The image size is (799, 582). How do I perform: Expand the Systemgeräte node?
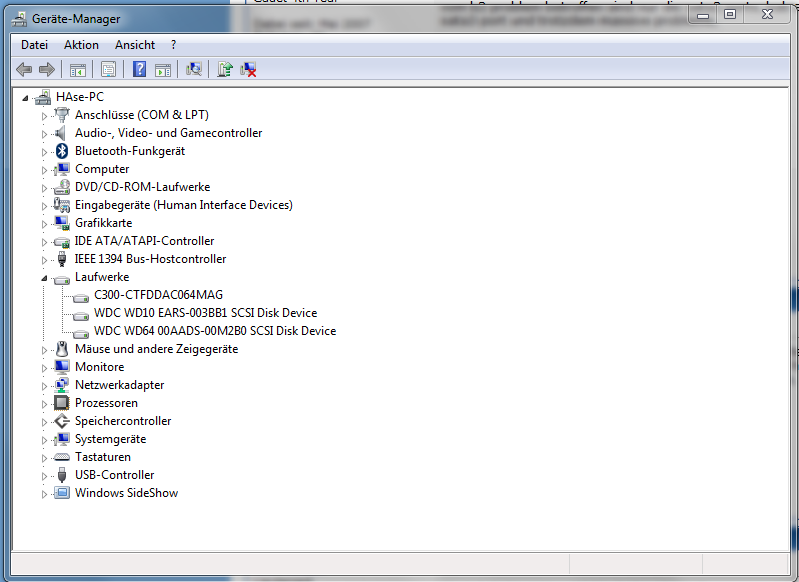point(44,440)
